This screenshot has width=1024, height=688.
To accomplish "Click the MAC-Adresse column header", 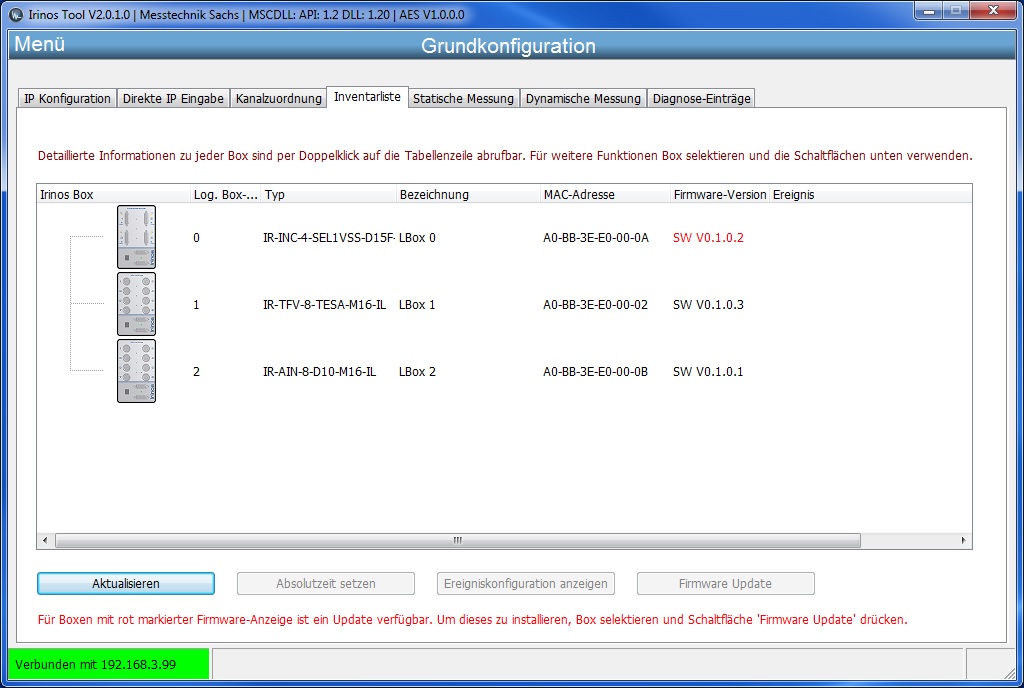I will coord(605,195).
